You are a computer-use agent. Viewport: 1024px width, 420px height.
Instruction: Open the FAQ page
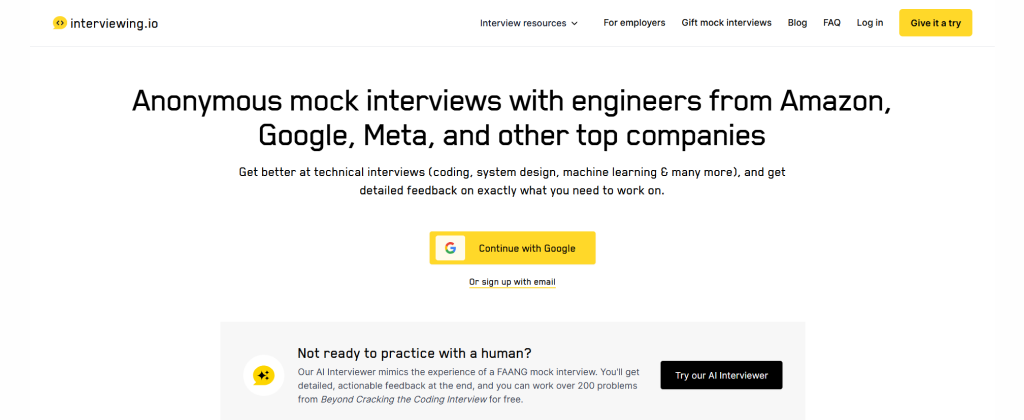tap(832, 23)
